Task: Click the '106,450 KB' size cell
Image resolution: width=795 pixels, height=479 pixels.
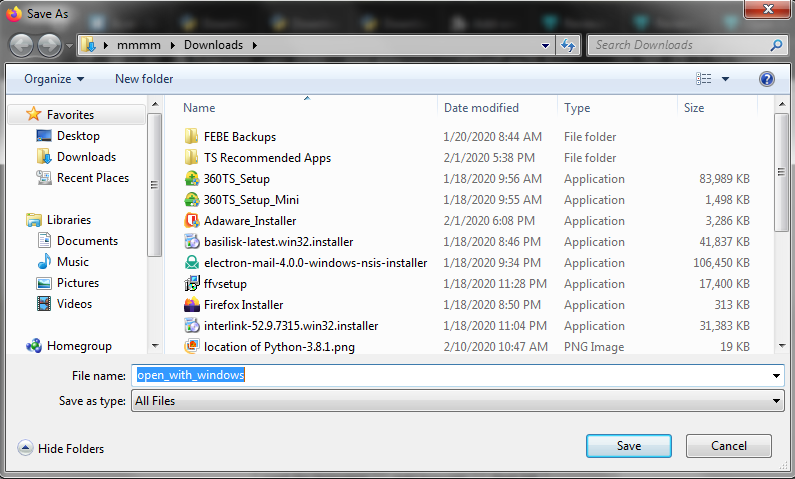Action: 721,263
